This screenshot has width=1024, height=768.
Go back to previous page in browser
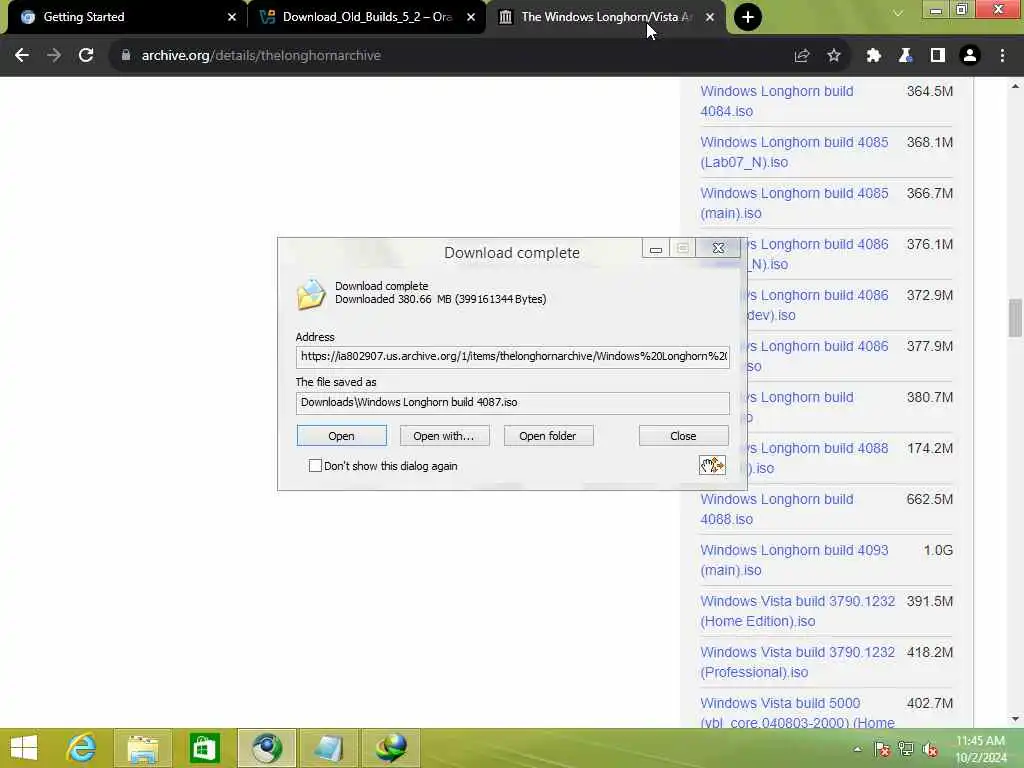22,56
